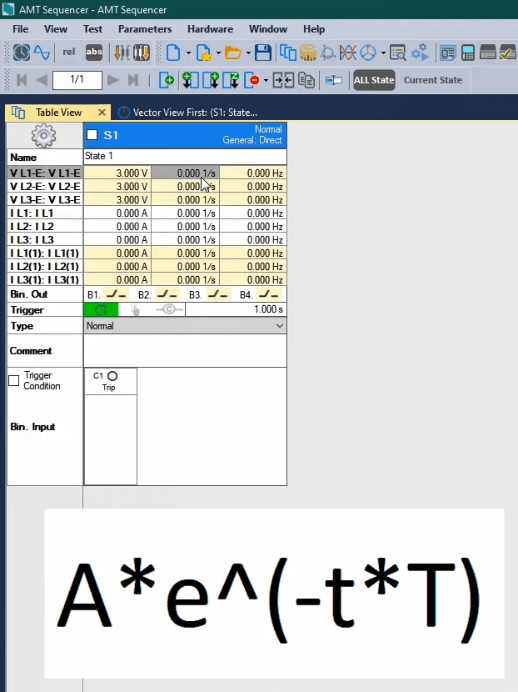
Task: Click the add state green-plus icon
Action: click(166, 80)
